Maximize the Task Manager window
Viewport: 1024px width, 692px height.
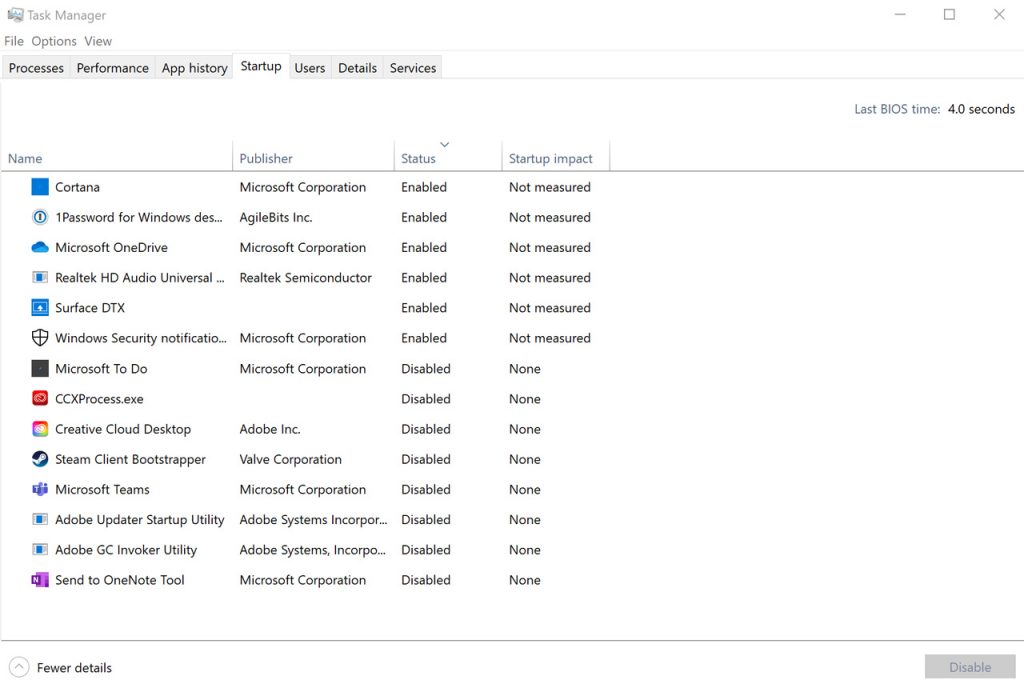(x=950, y=14)
